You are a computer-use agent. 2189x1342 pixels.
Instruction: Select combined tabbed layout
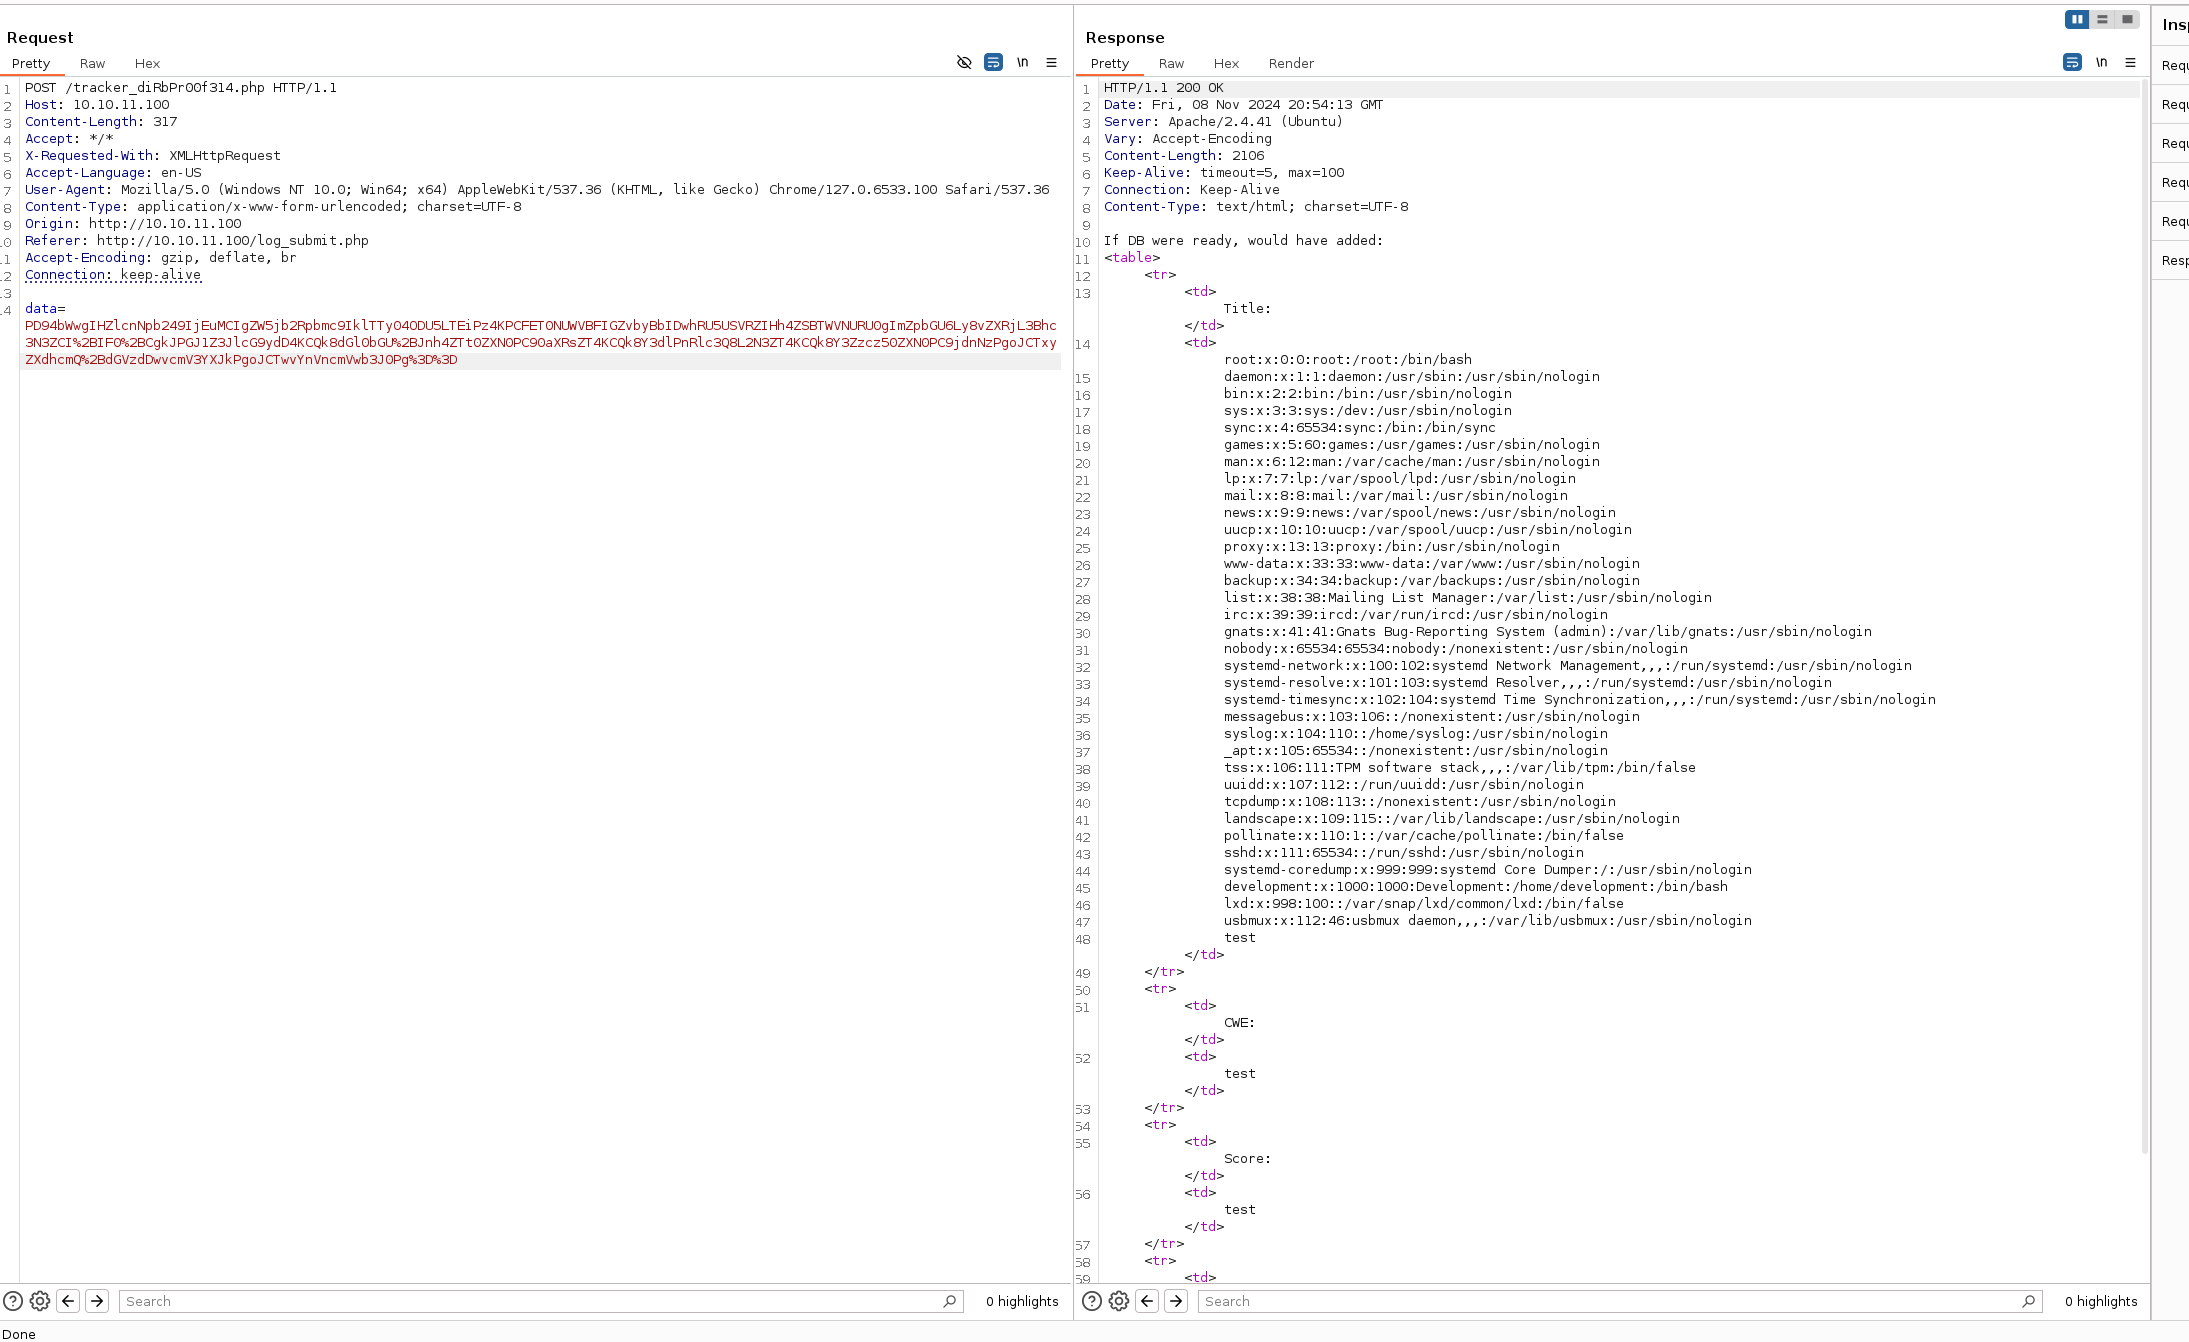click(x=2127, y=19)
